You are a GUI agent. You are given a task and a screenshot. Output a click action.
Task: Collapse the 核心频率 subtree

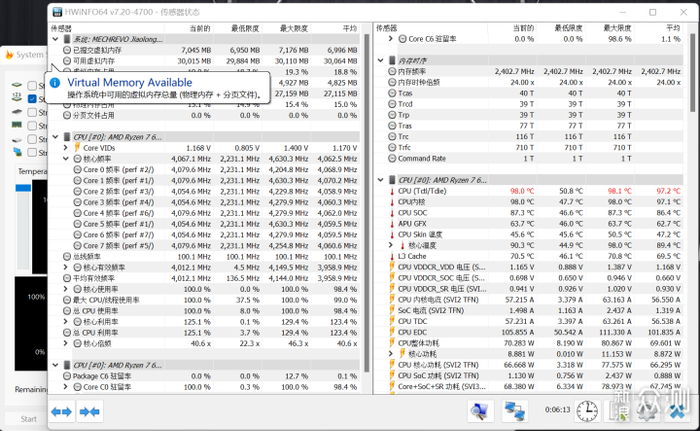pos(66,159)
